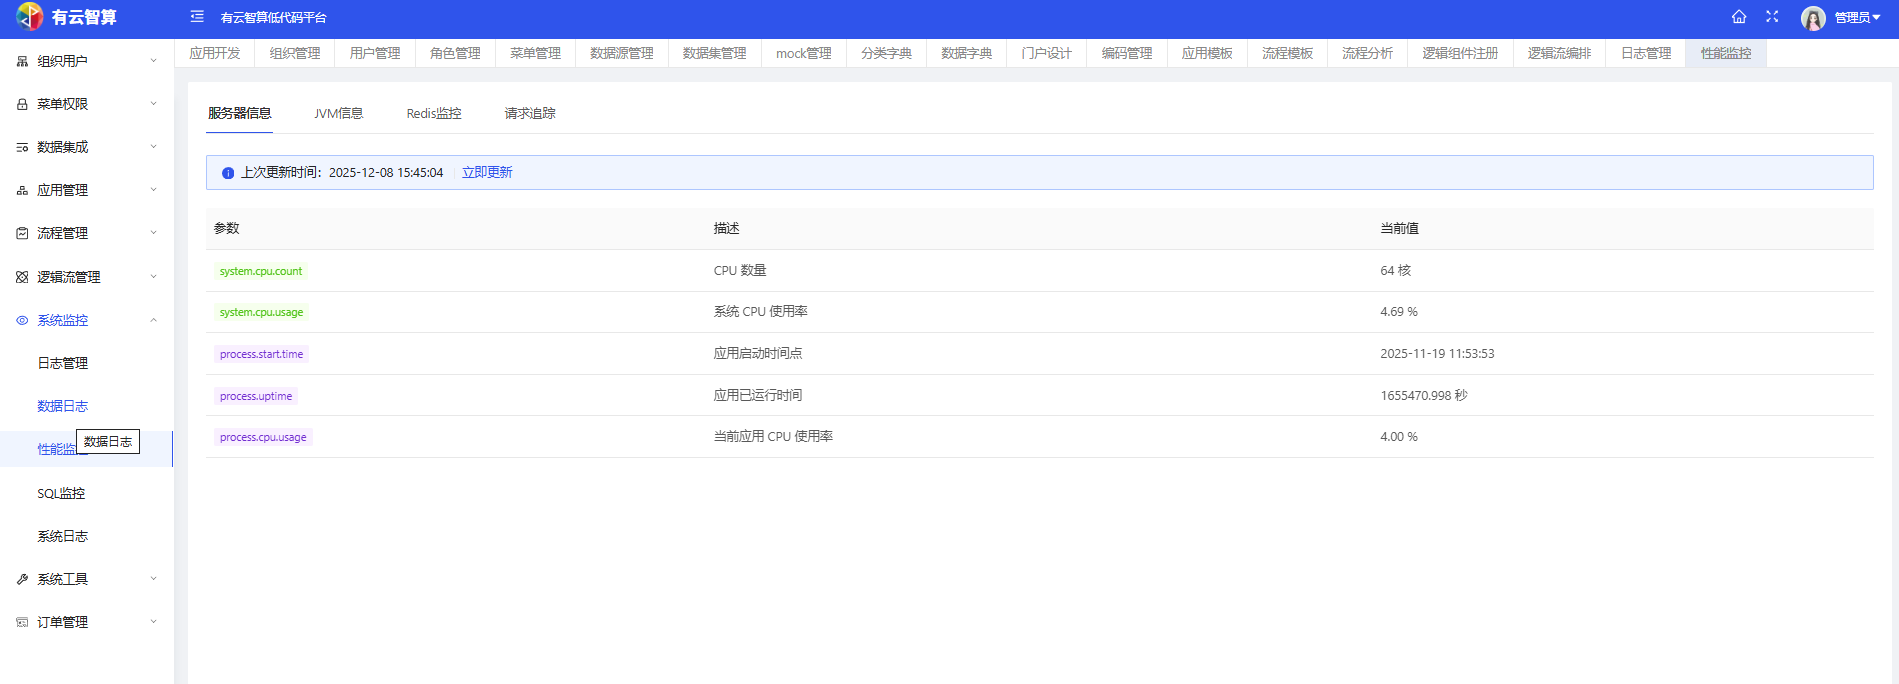This screenshot has height=684, width=1899.
Task: Click the 有云智算 logo icon
Action: [30, 17]
